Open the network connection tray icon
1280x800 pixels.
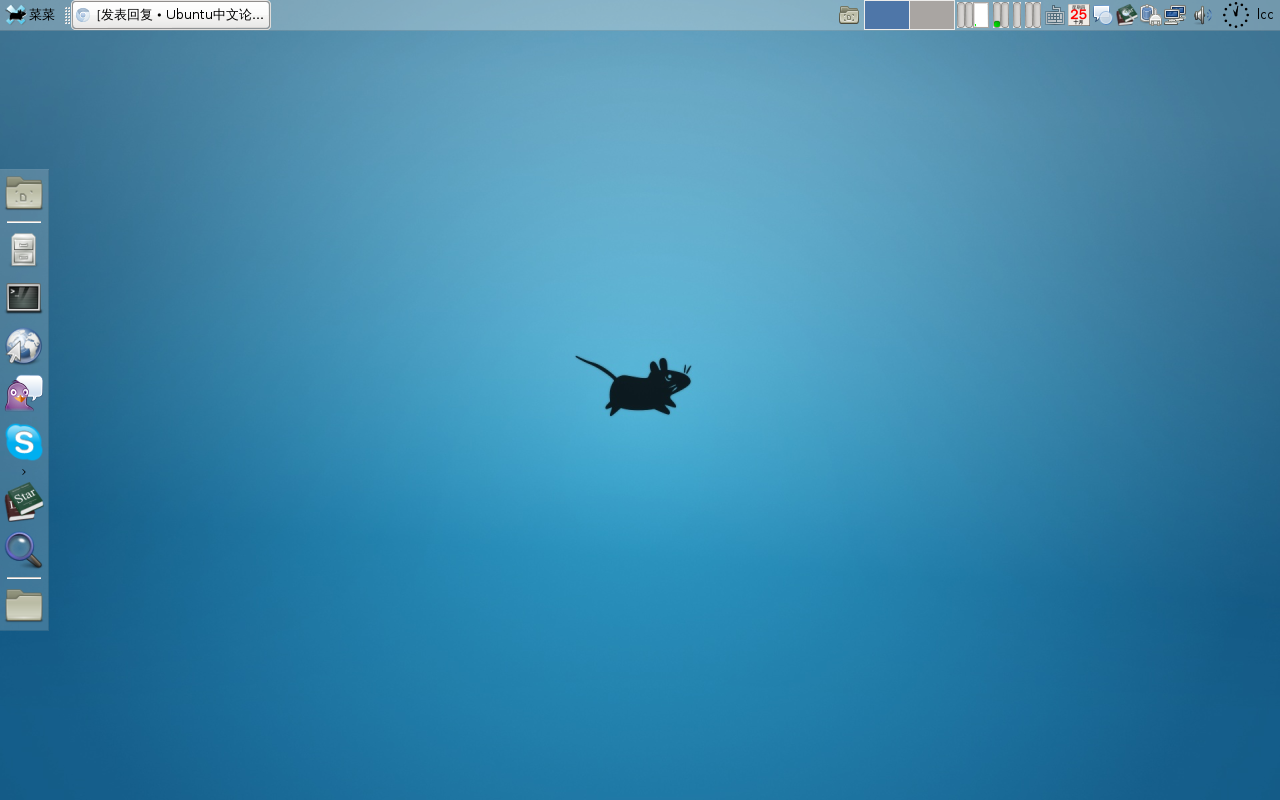(1175, 15)
